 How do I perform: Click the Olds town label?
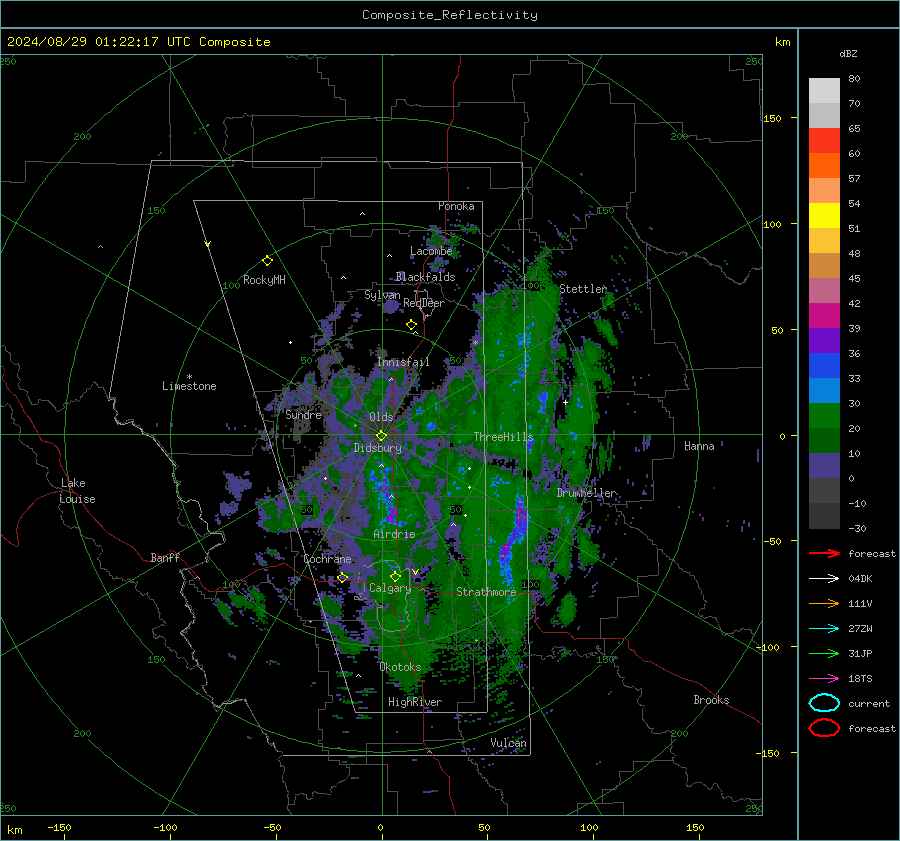pos(381,417)
